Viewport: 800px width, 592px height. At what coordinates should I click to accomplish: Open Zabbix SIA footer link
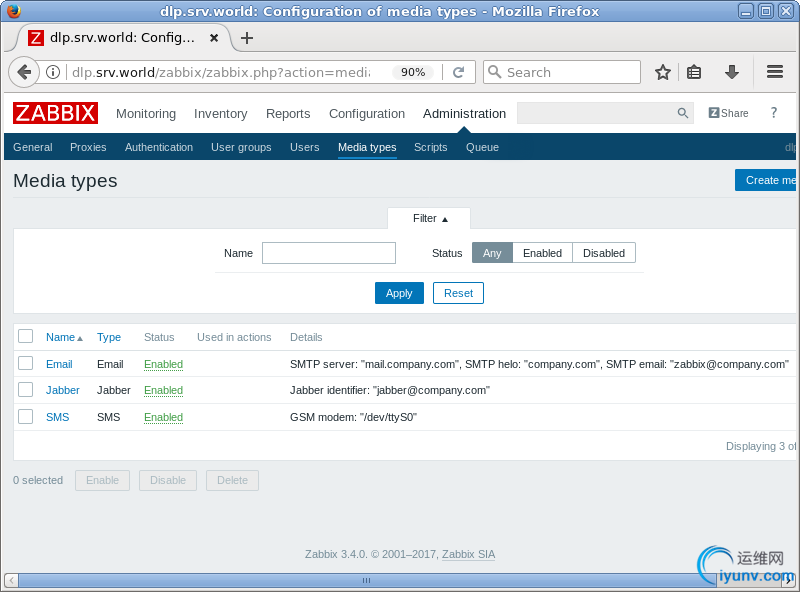pyautogui.click(x=468, y=554)
